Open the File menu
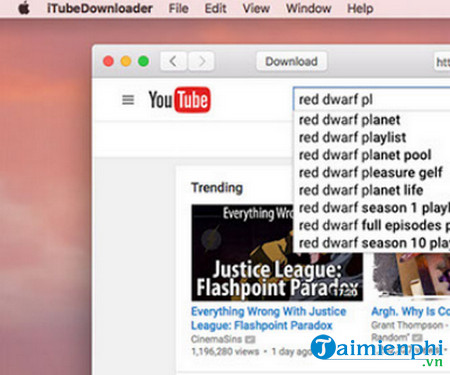 (x=178, y=8)
